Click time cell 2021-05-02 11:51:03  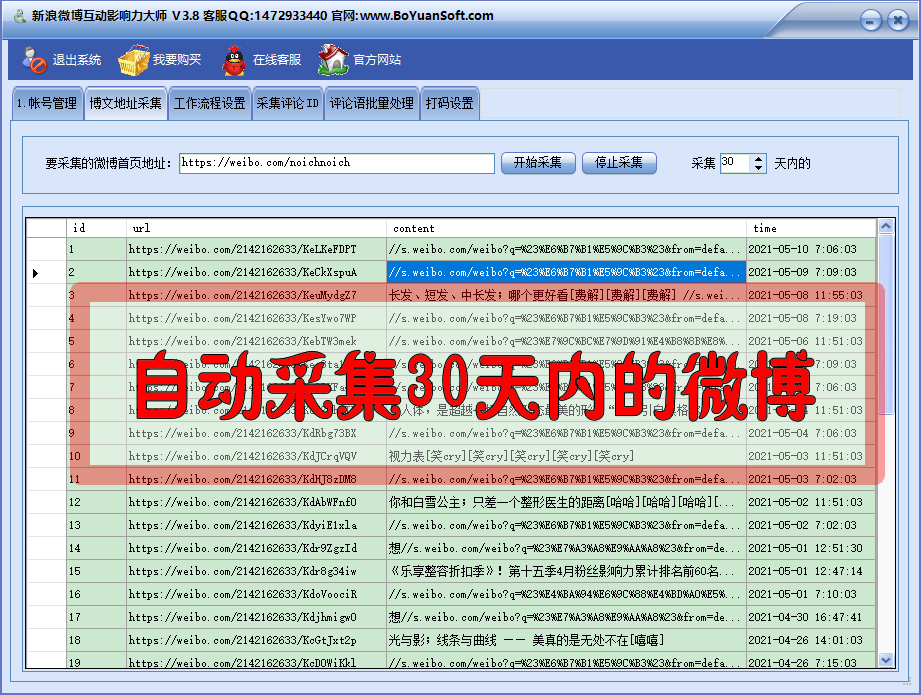click(x=811, y=502)
